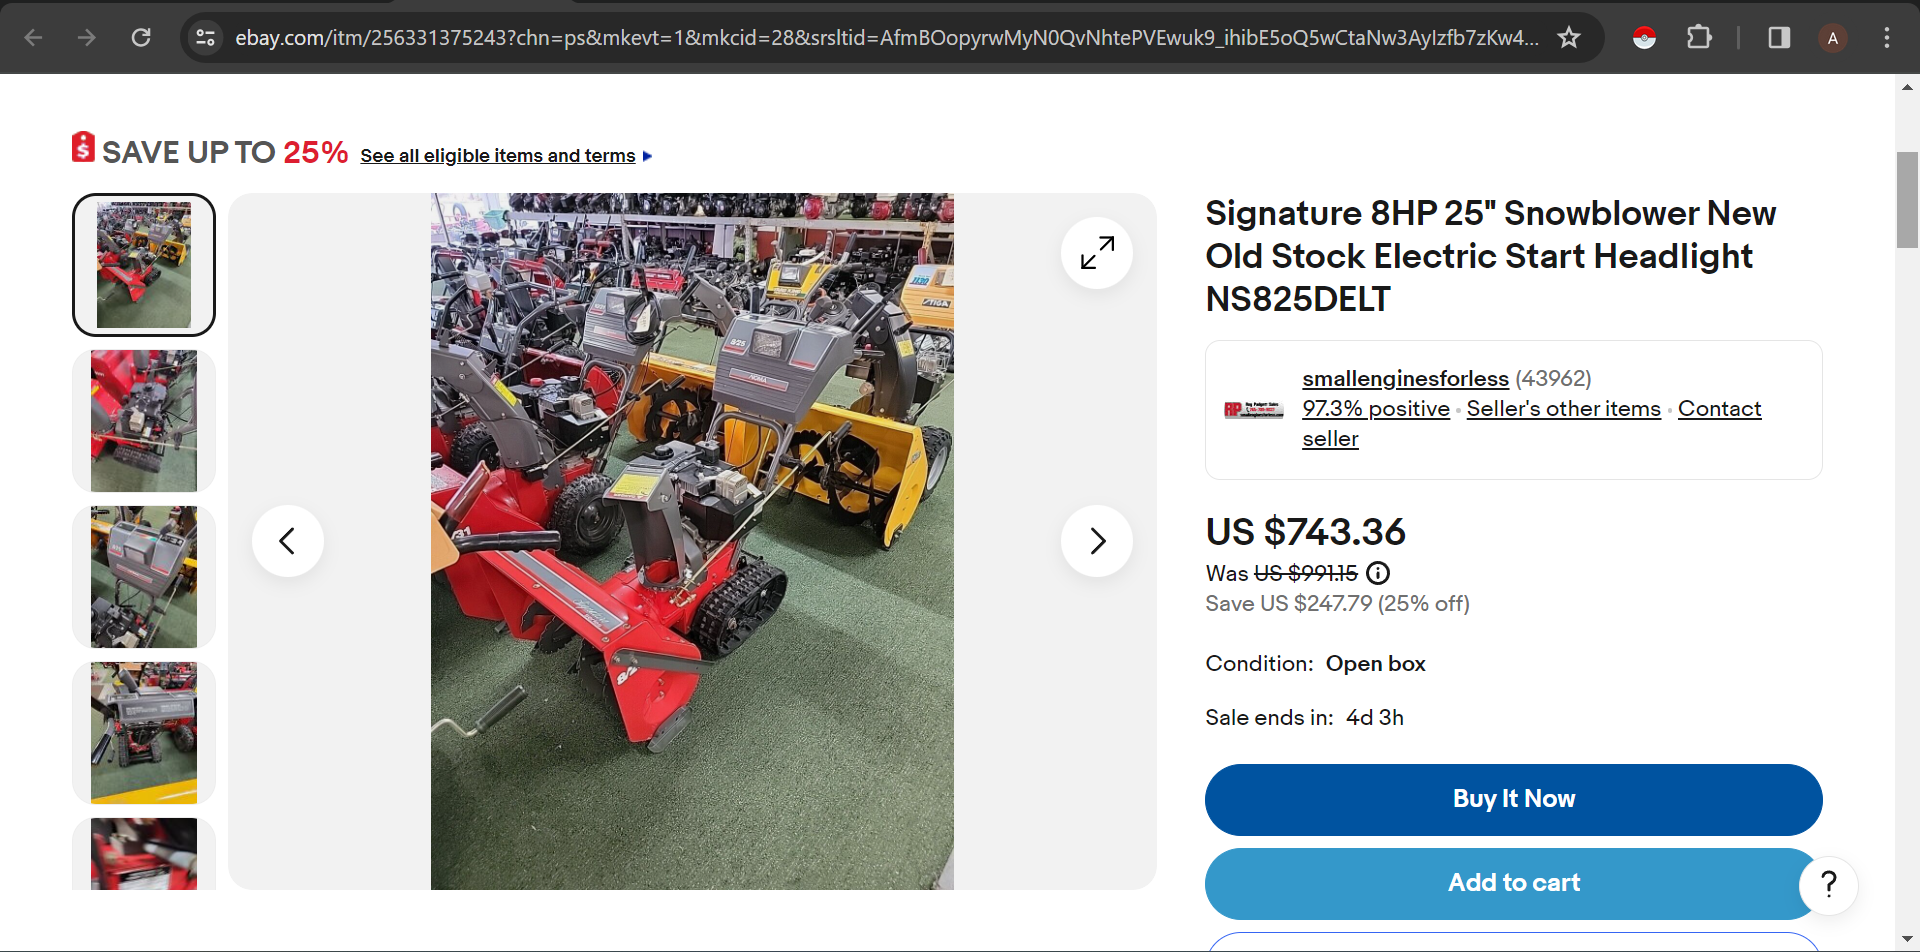Select the second snowblower thumbnail
Screen dimensions: 1920x952
click(x=144, y=421)
